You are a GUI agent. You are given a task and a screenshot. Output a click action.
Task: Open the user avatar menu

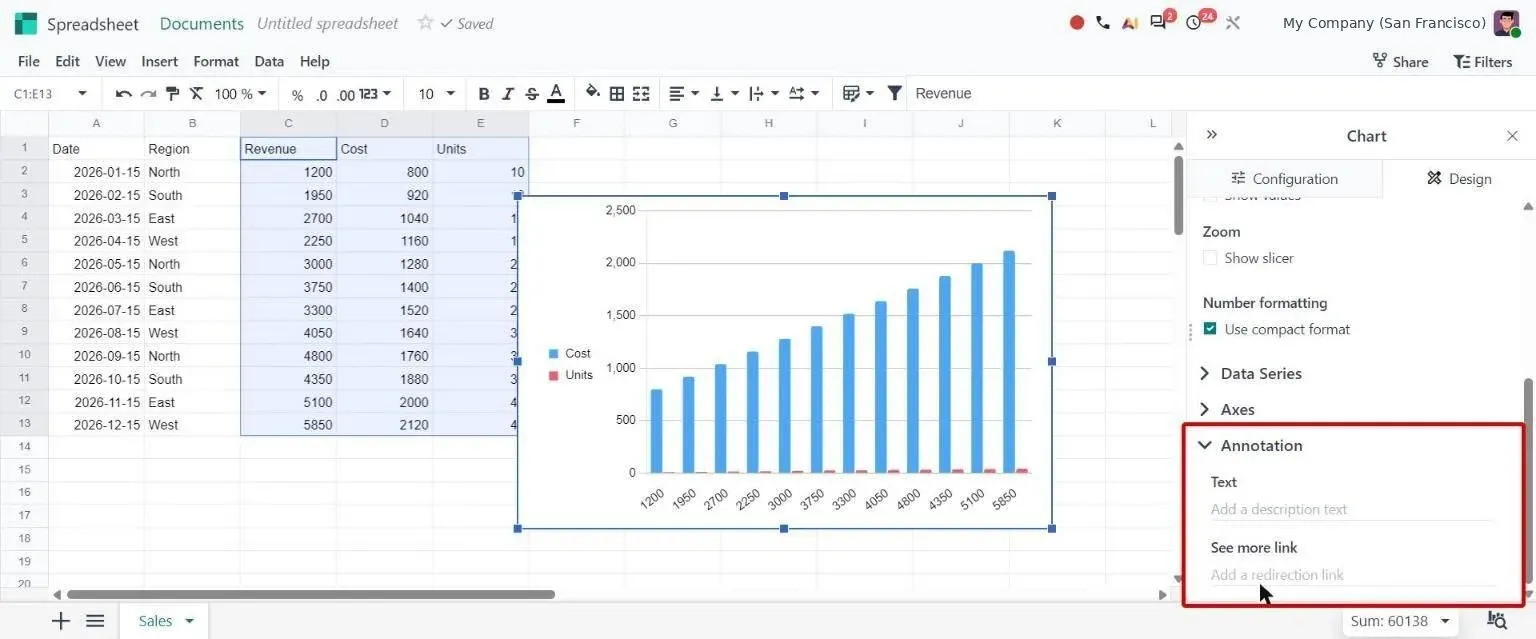click(x=1506, y=23)
